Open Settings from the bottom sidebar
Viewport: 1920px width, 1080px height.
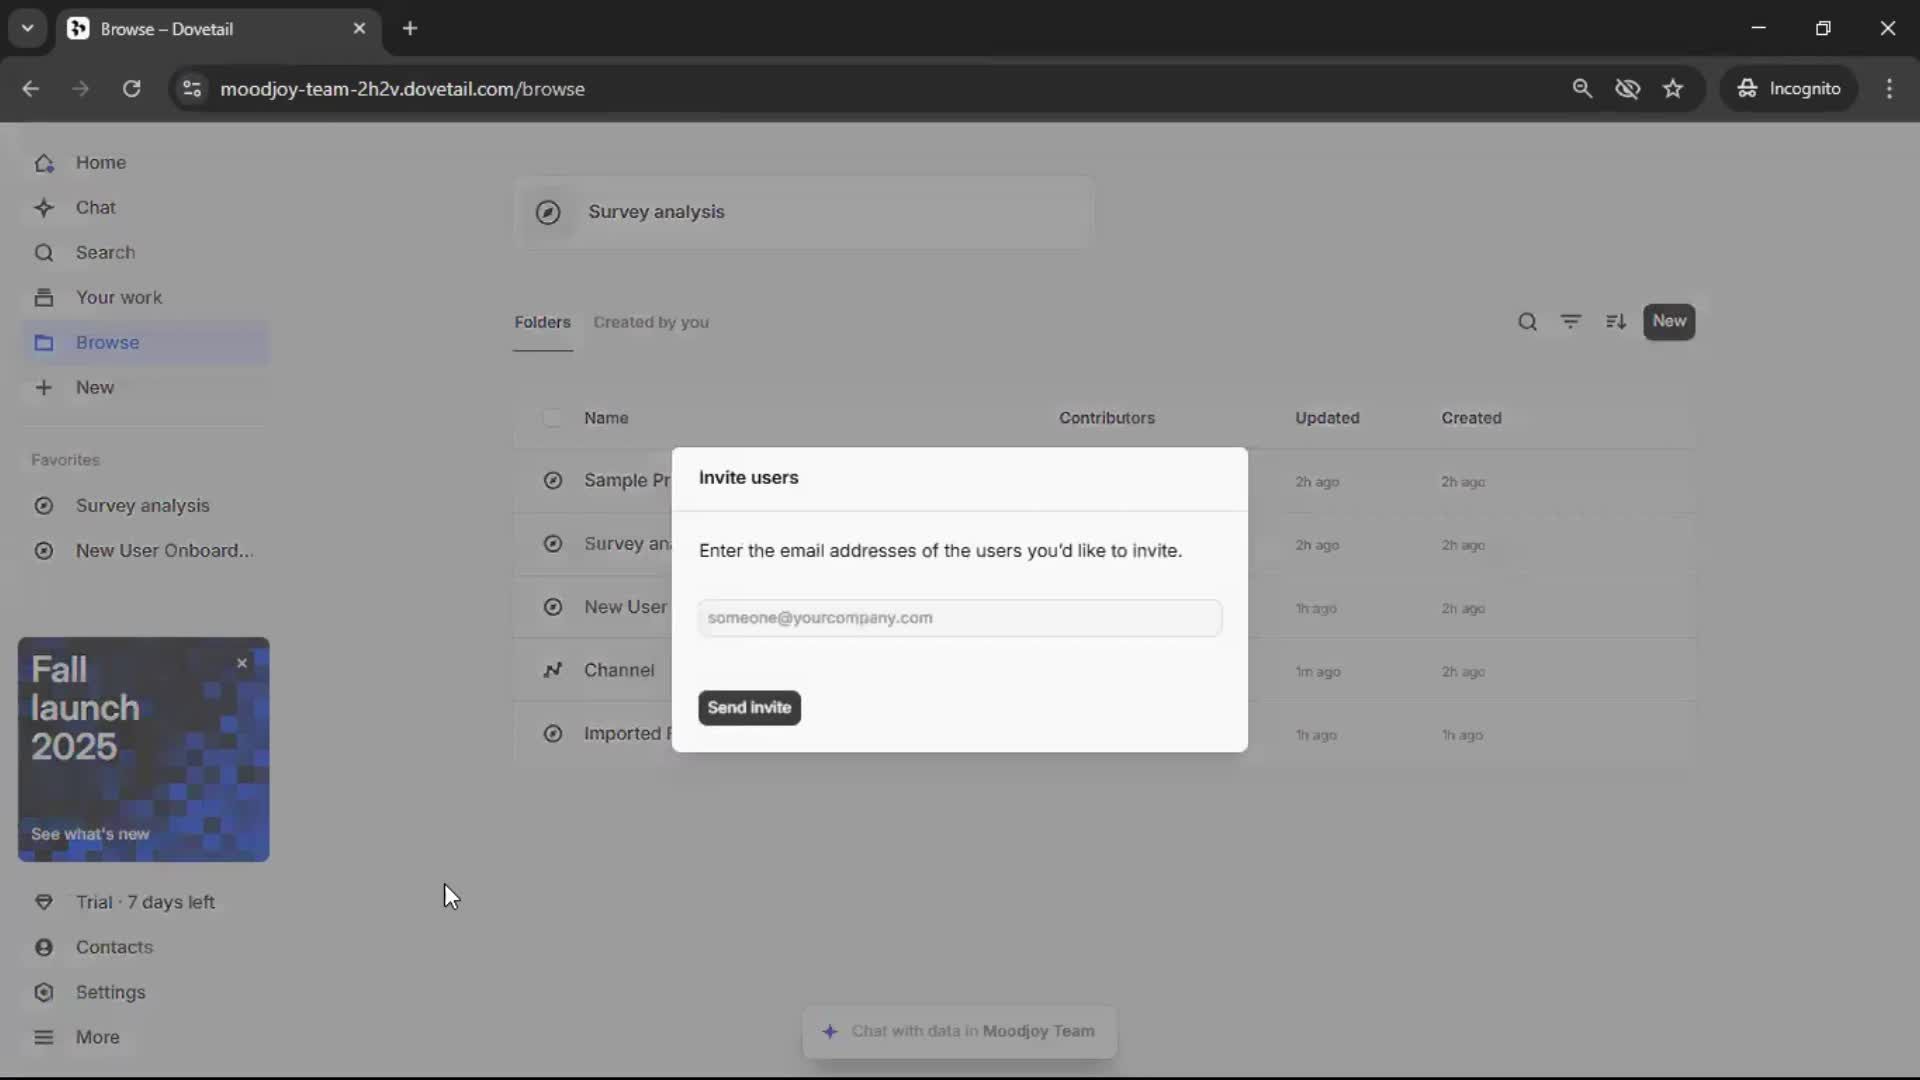(x=110, y=992)
